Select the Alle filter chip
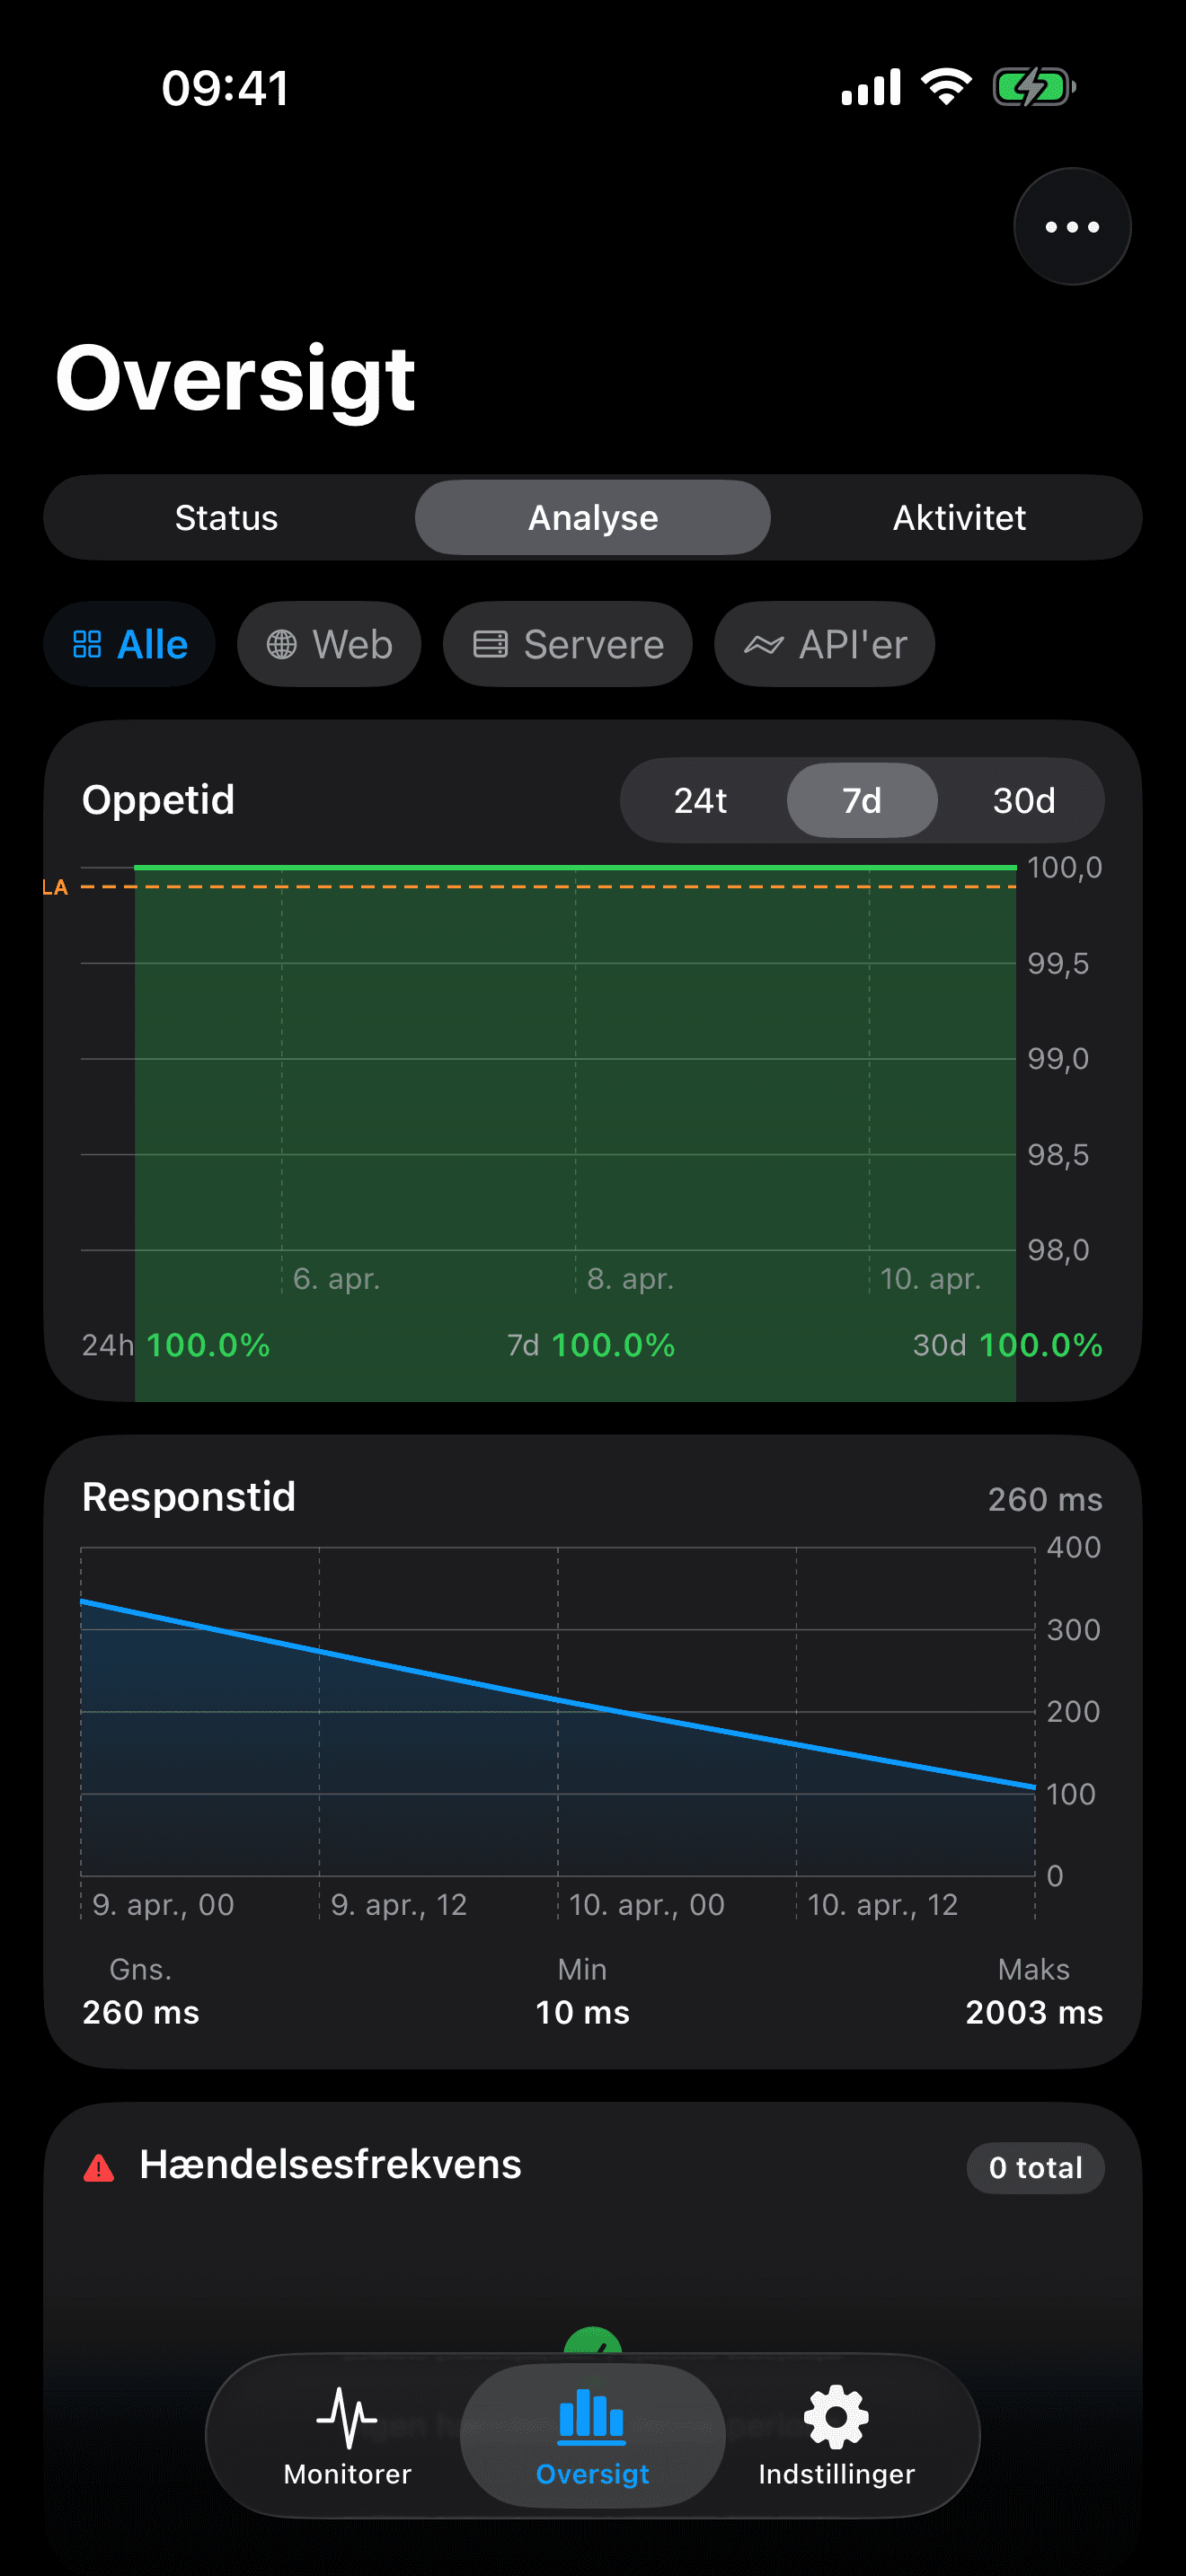The image size is (1186, 2576). [130, 645]
